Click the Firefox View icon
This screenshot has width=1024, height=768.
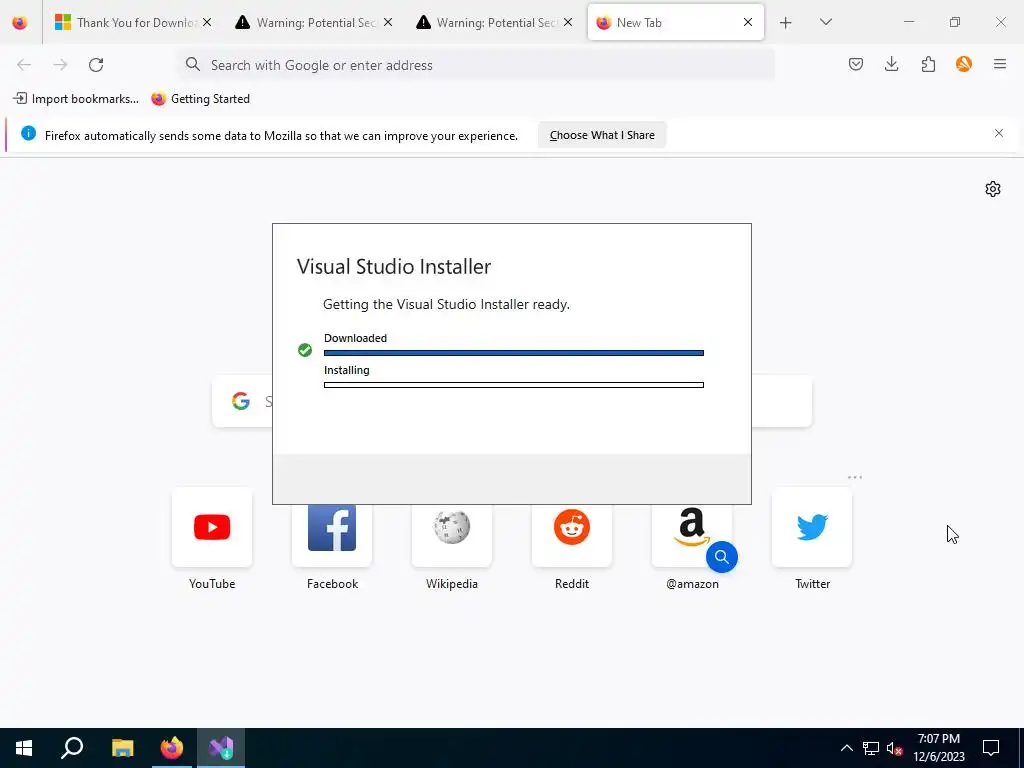[x=20, y=22]
